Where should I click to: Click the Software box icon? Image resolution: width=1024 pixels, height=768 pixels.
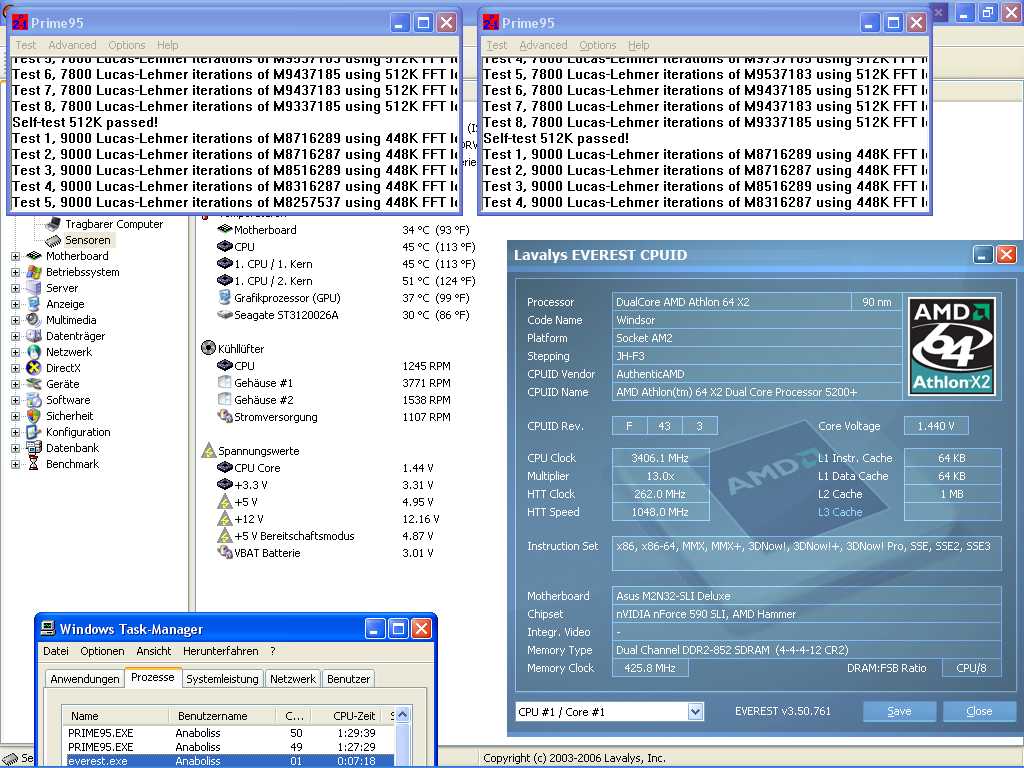coord(34,400)
